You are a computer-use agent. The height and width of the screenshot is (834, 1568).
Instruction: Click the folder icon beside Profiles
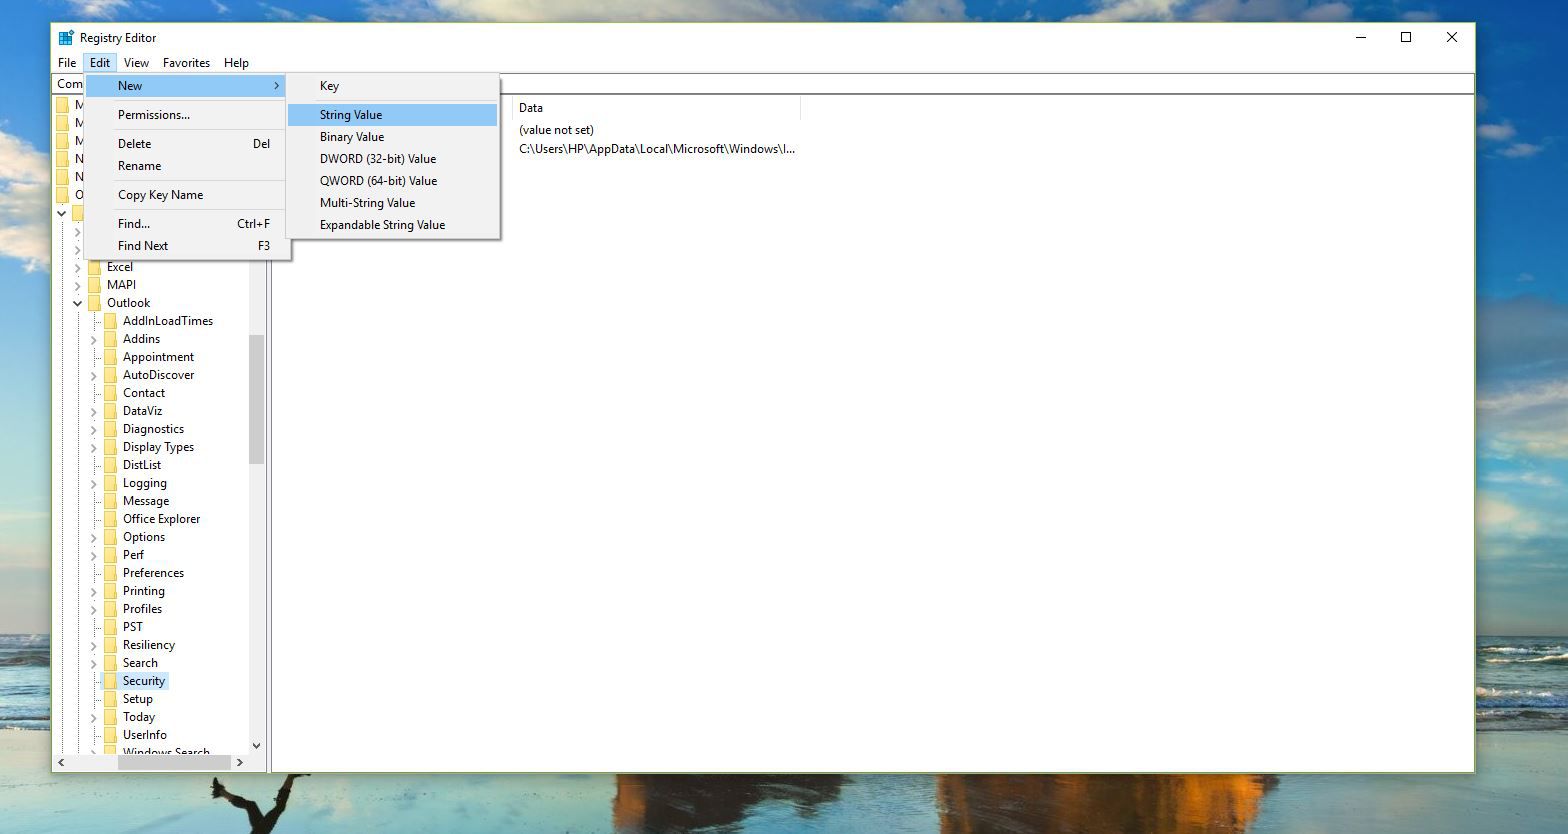[x=110, y=609]
